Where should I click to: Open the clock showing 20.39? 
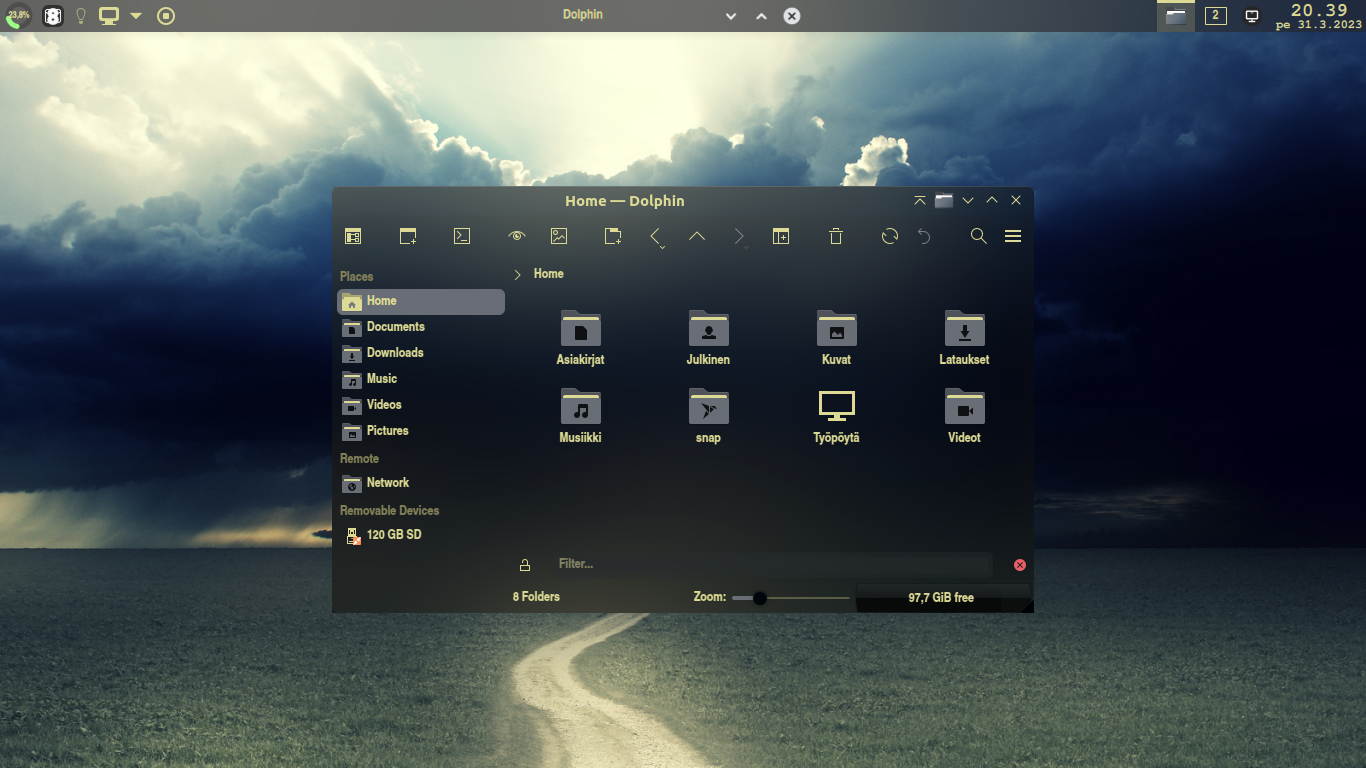tap(1319, 16)
